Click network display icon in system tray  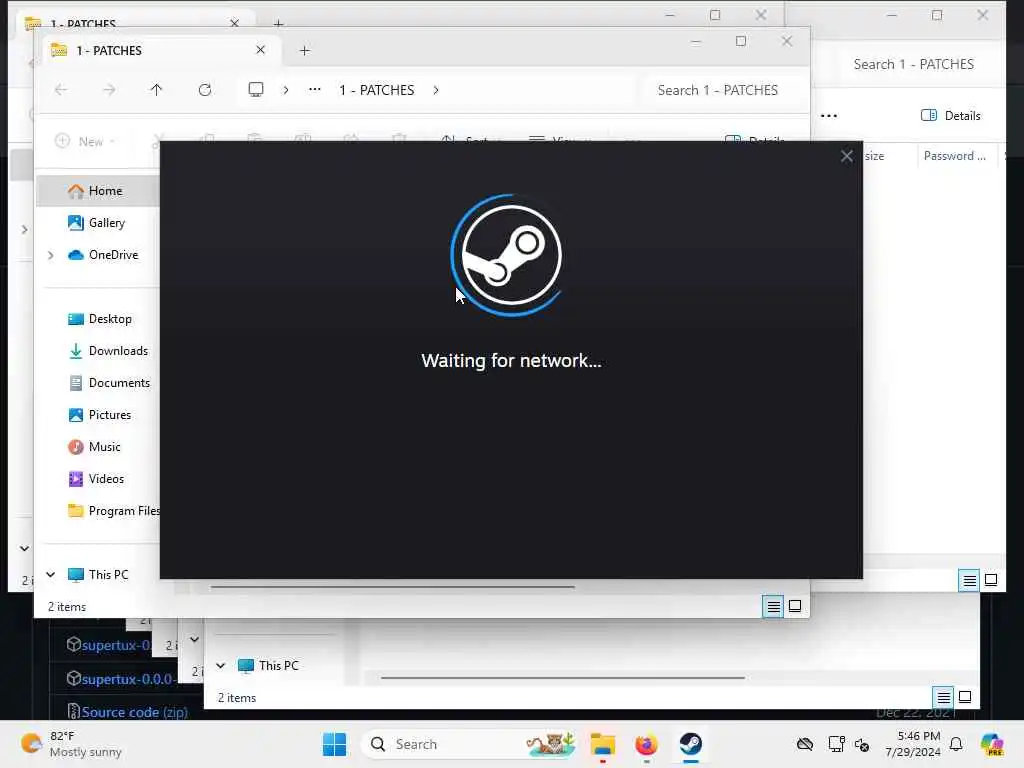point(836,744)
